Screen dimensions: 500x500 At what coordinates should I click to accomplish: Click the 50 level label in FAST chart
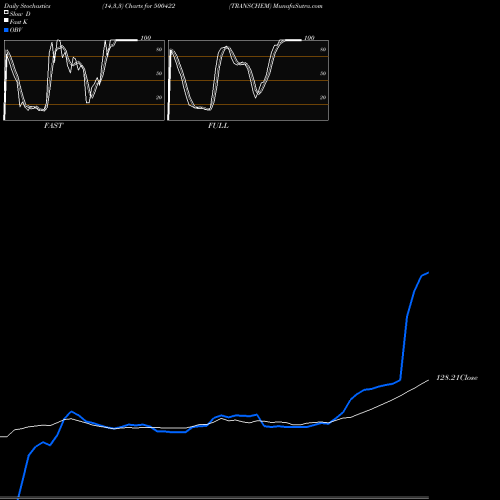[x=159, y=73]
